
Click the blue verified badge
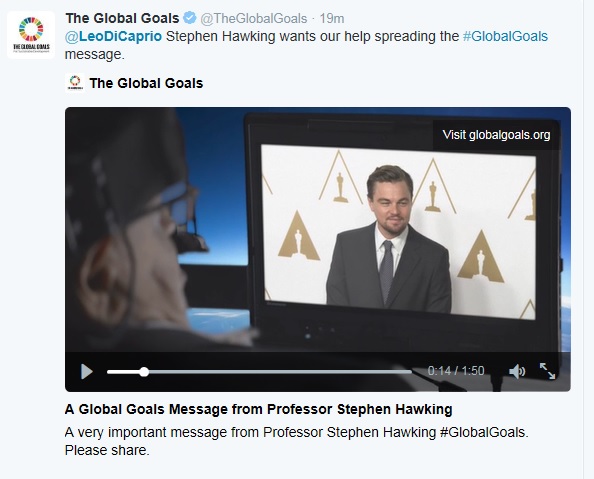pyautogui.click(x=189, y=18)
